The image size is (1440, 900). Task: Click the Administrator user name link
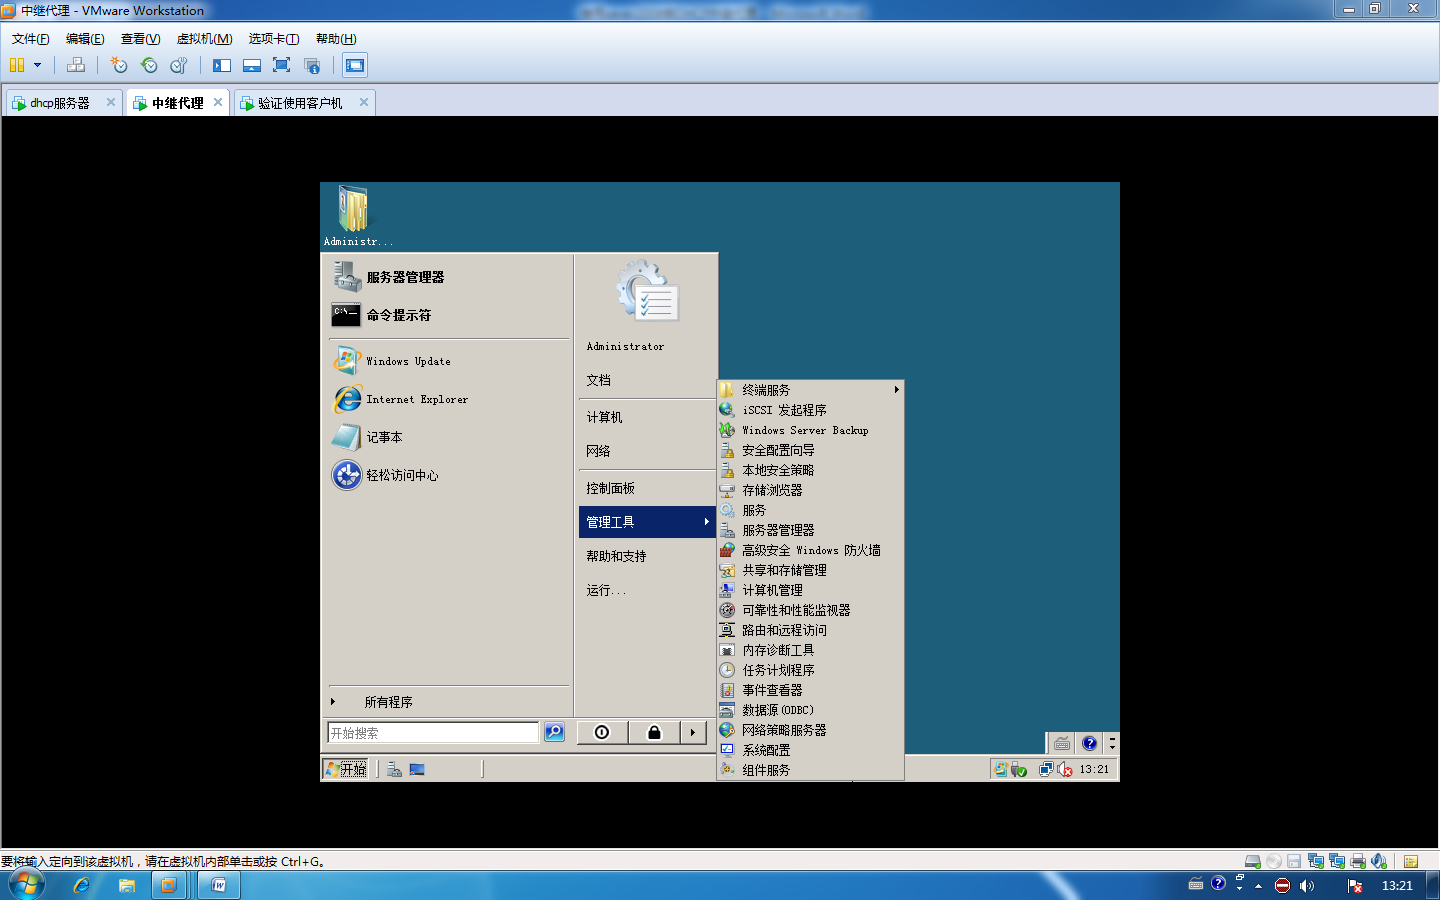(625, 346)
